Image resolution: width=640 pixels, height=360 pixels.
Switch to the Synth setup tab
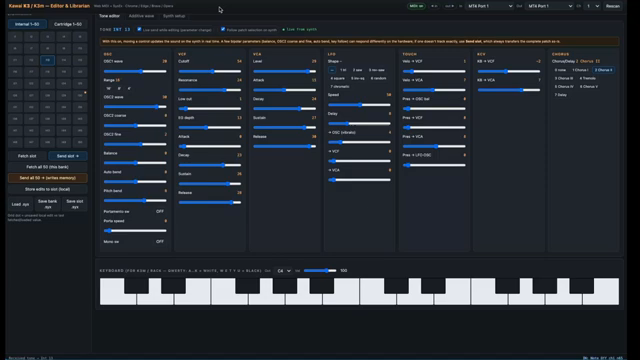coord(174,16)
